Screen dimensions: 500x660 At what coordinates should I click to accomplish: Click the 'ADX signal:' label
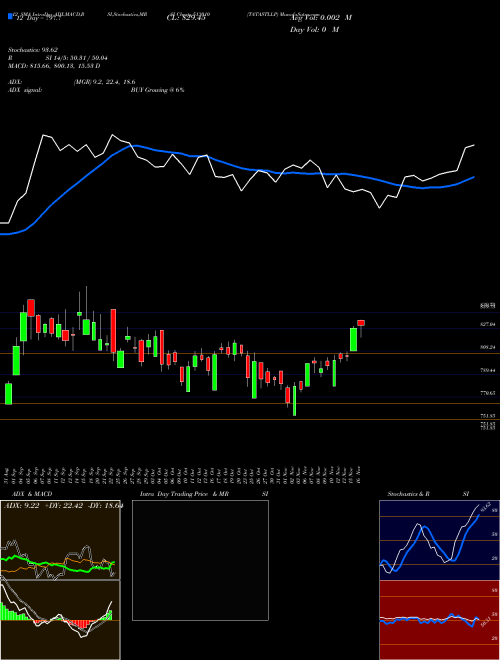pyautogui.click(x=25, y=90)
